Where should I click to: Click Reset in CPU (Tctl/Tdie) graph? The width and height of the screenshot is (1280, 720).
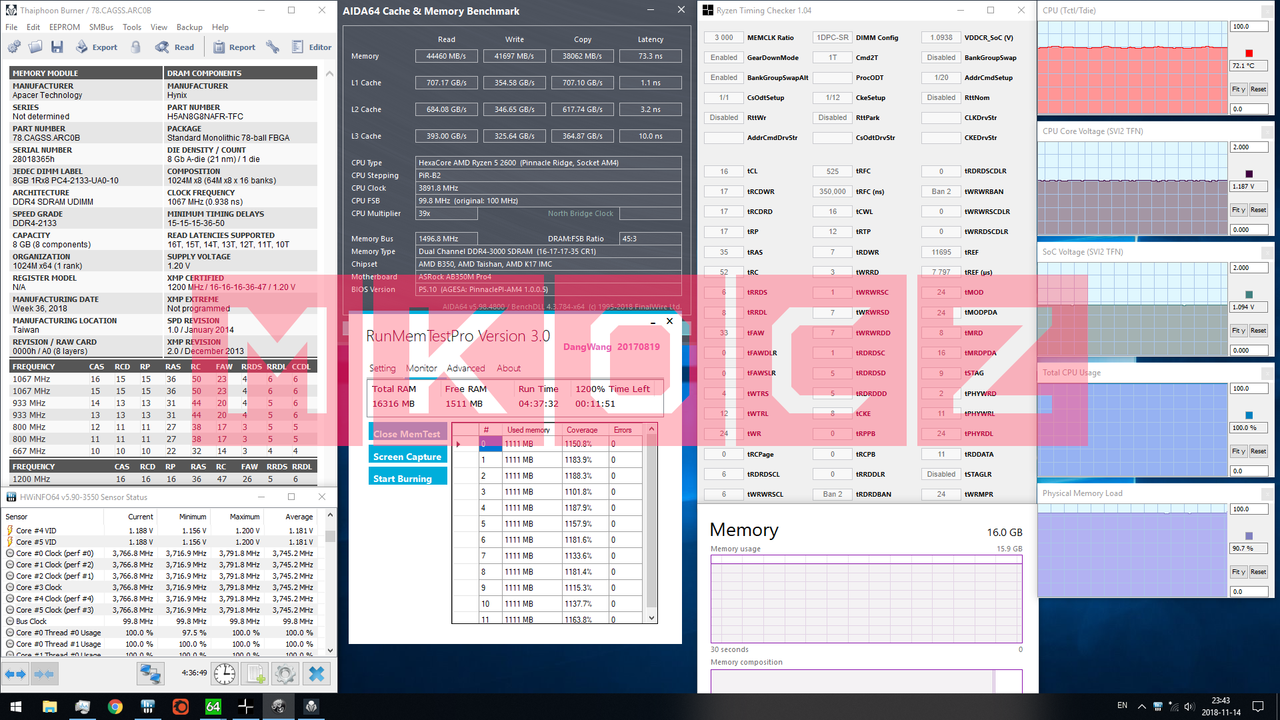click(x=1258, y=89)
